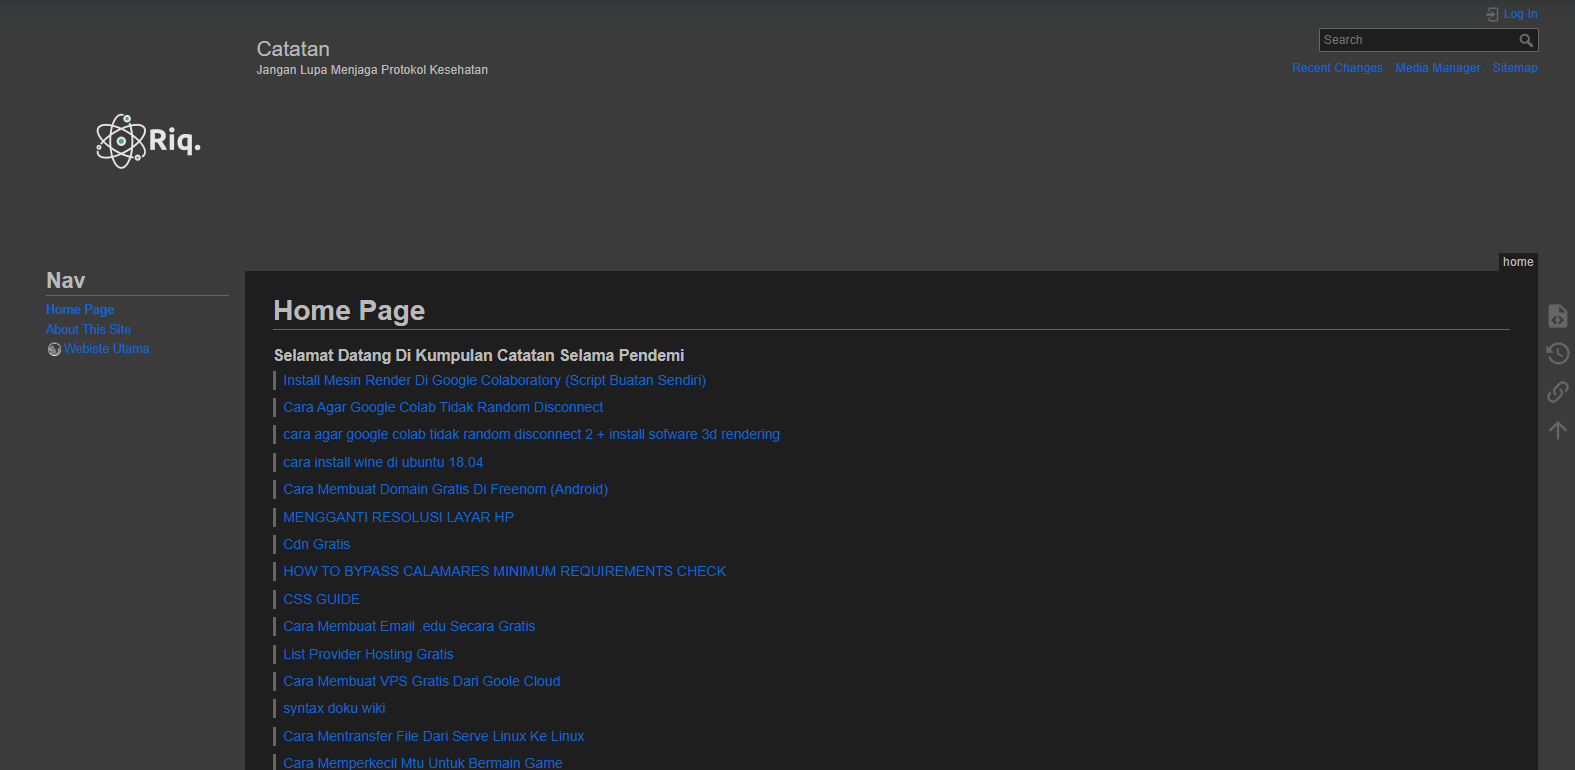Click the Backlinks chain icon

[x=1557, y=392]
